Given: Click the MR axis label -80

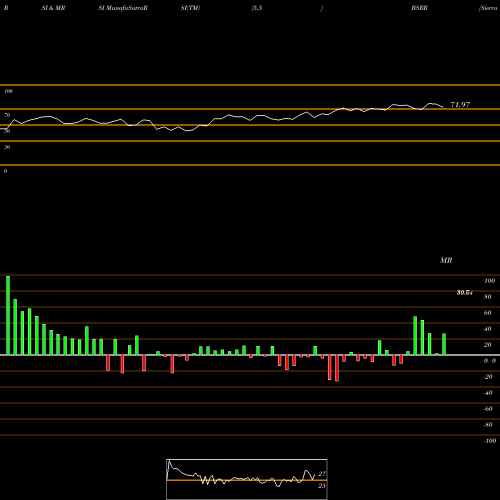Looking at the screenshot, I should point(488,425).
